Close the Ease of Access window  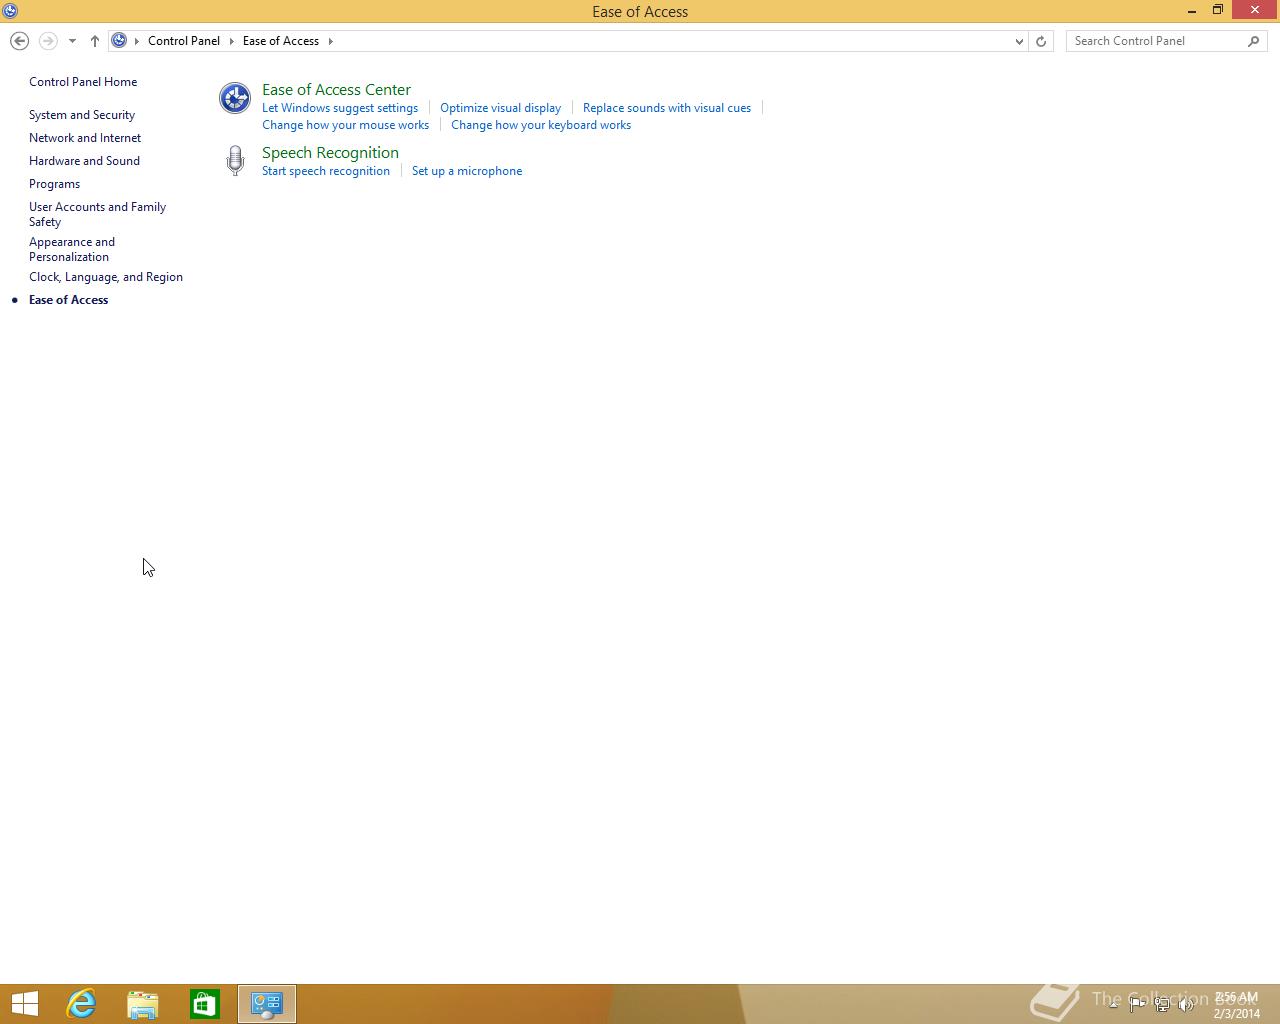click(x=1255, y=10)
